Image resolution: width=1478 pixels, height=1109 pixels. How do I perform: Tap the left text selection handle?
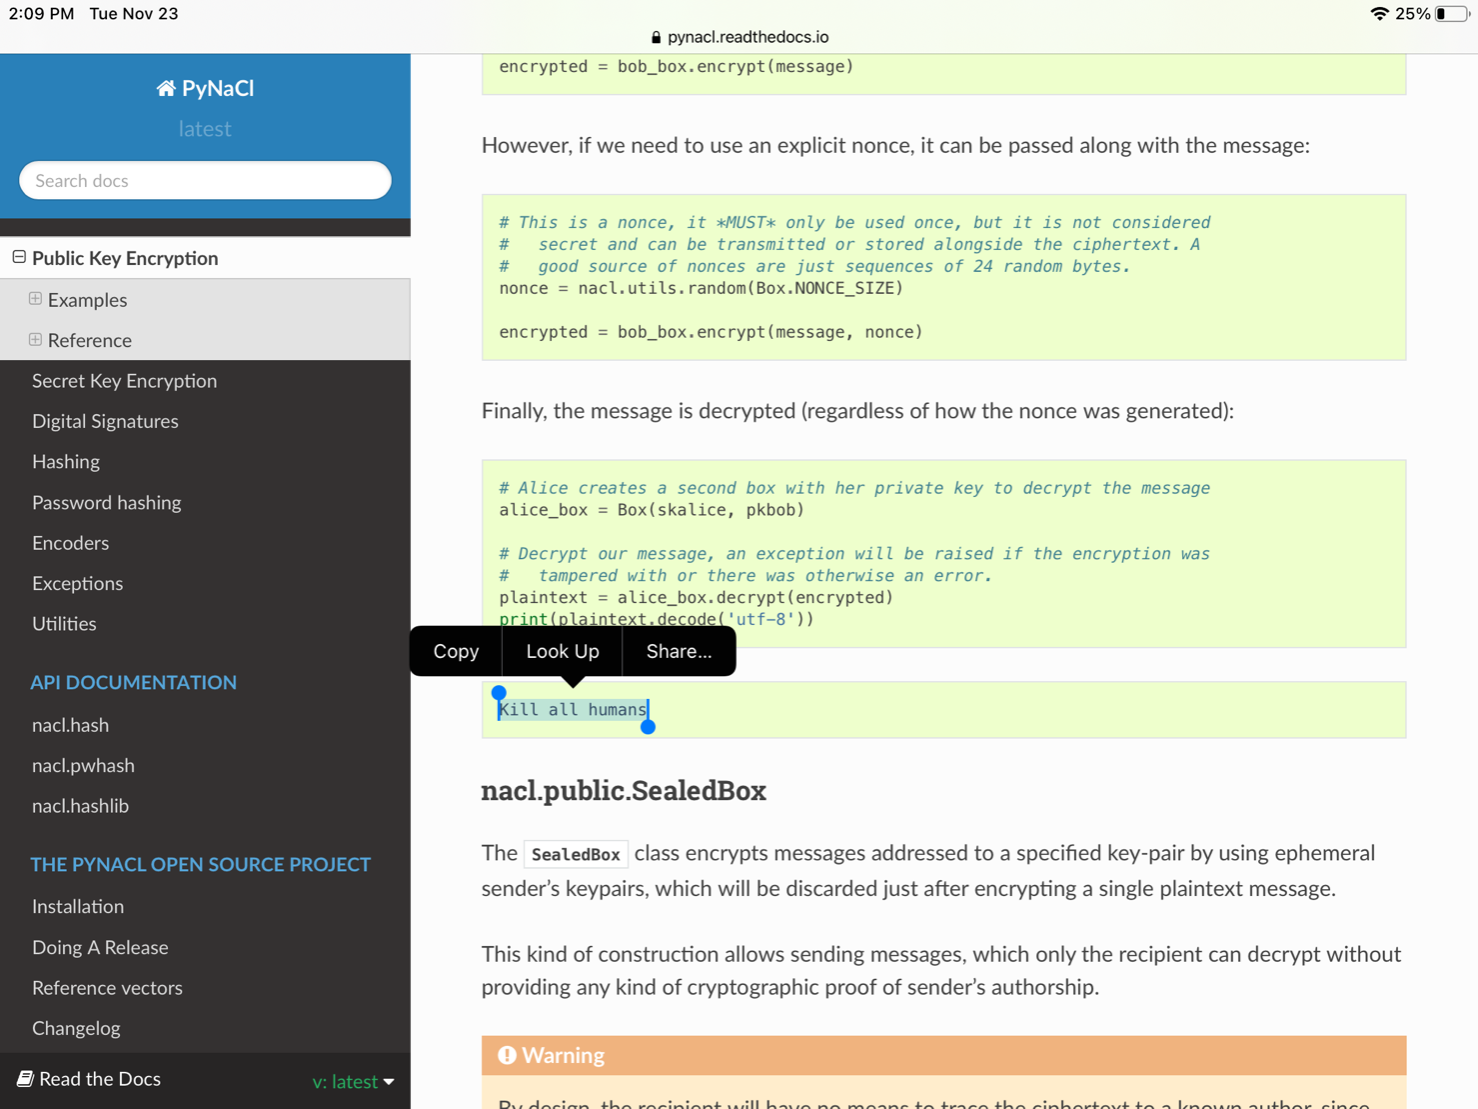pyautogui.click(x=499, y=693)
